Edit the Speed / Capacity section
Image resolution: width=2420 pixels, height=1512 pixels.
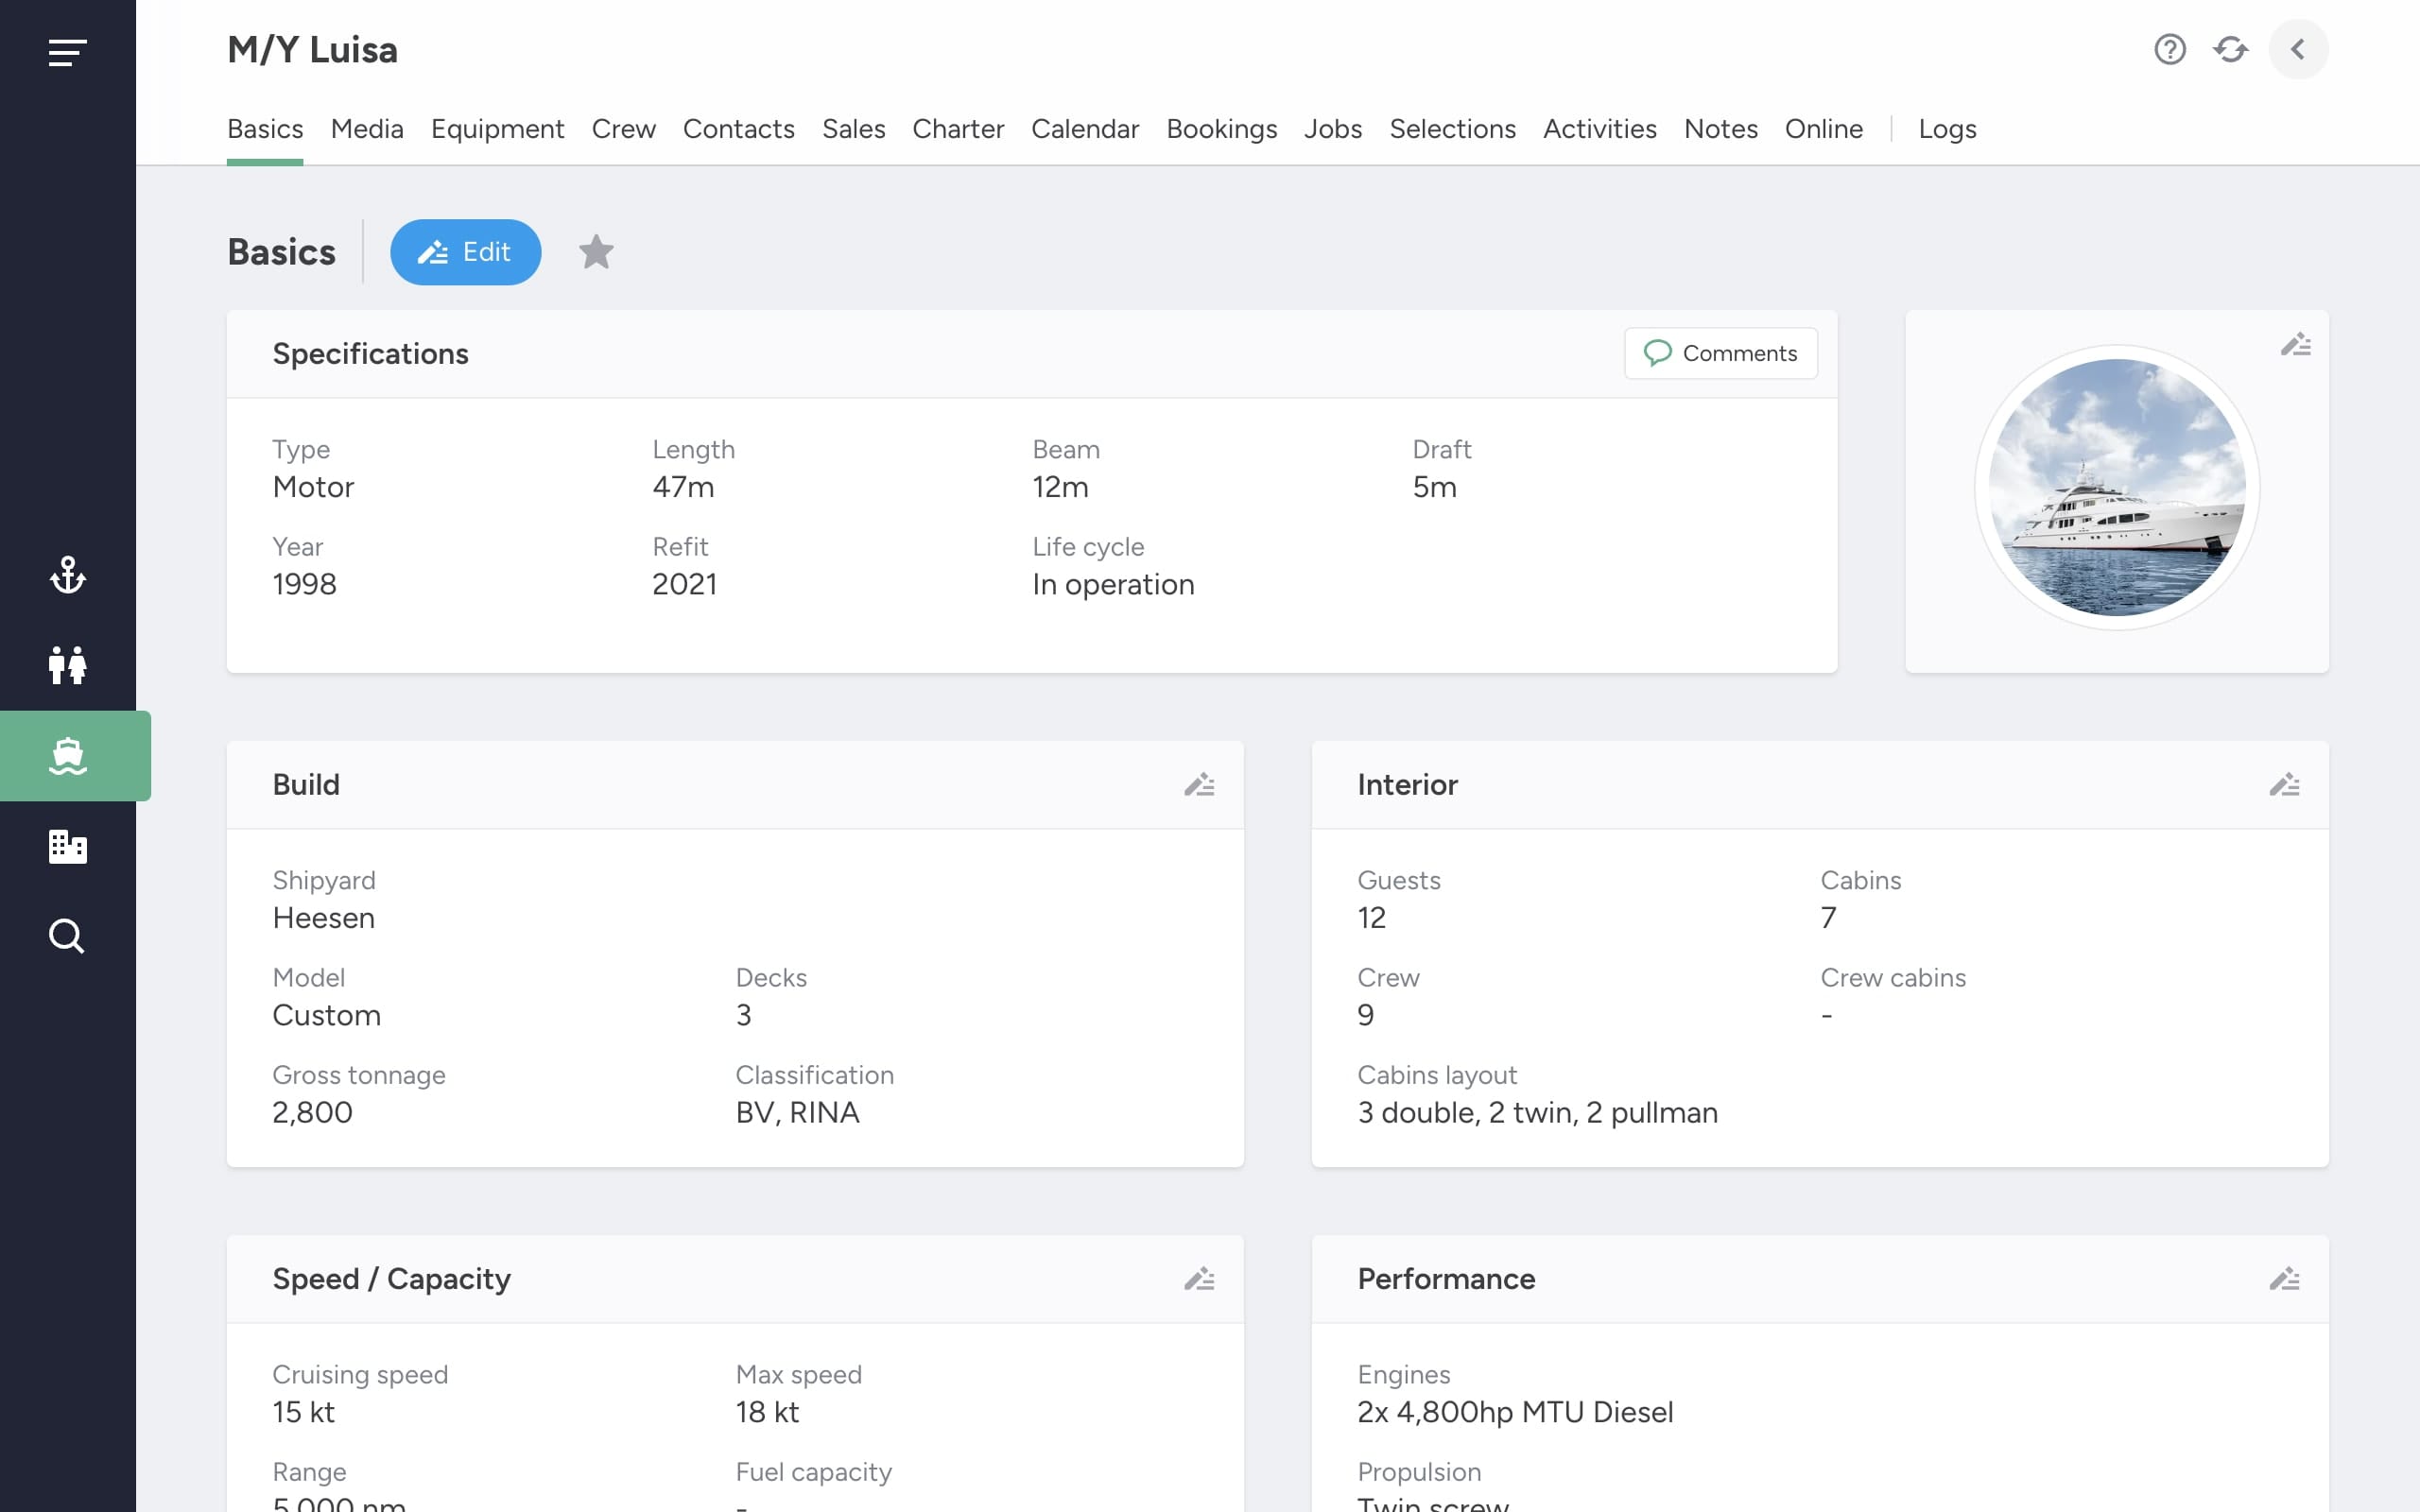(x=1199, y=1279)
